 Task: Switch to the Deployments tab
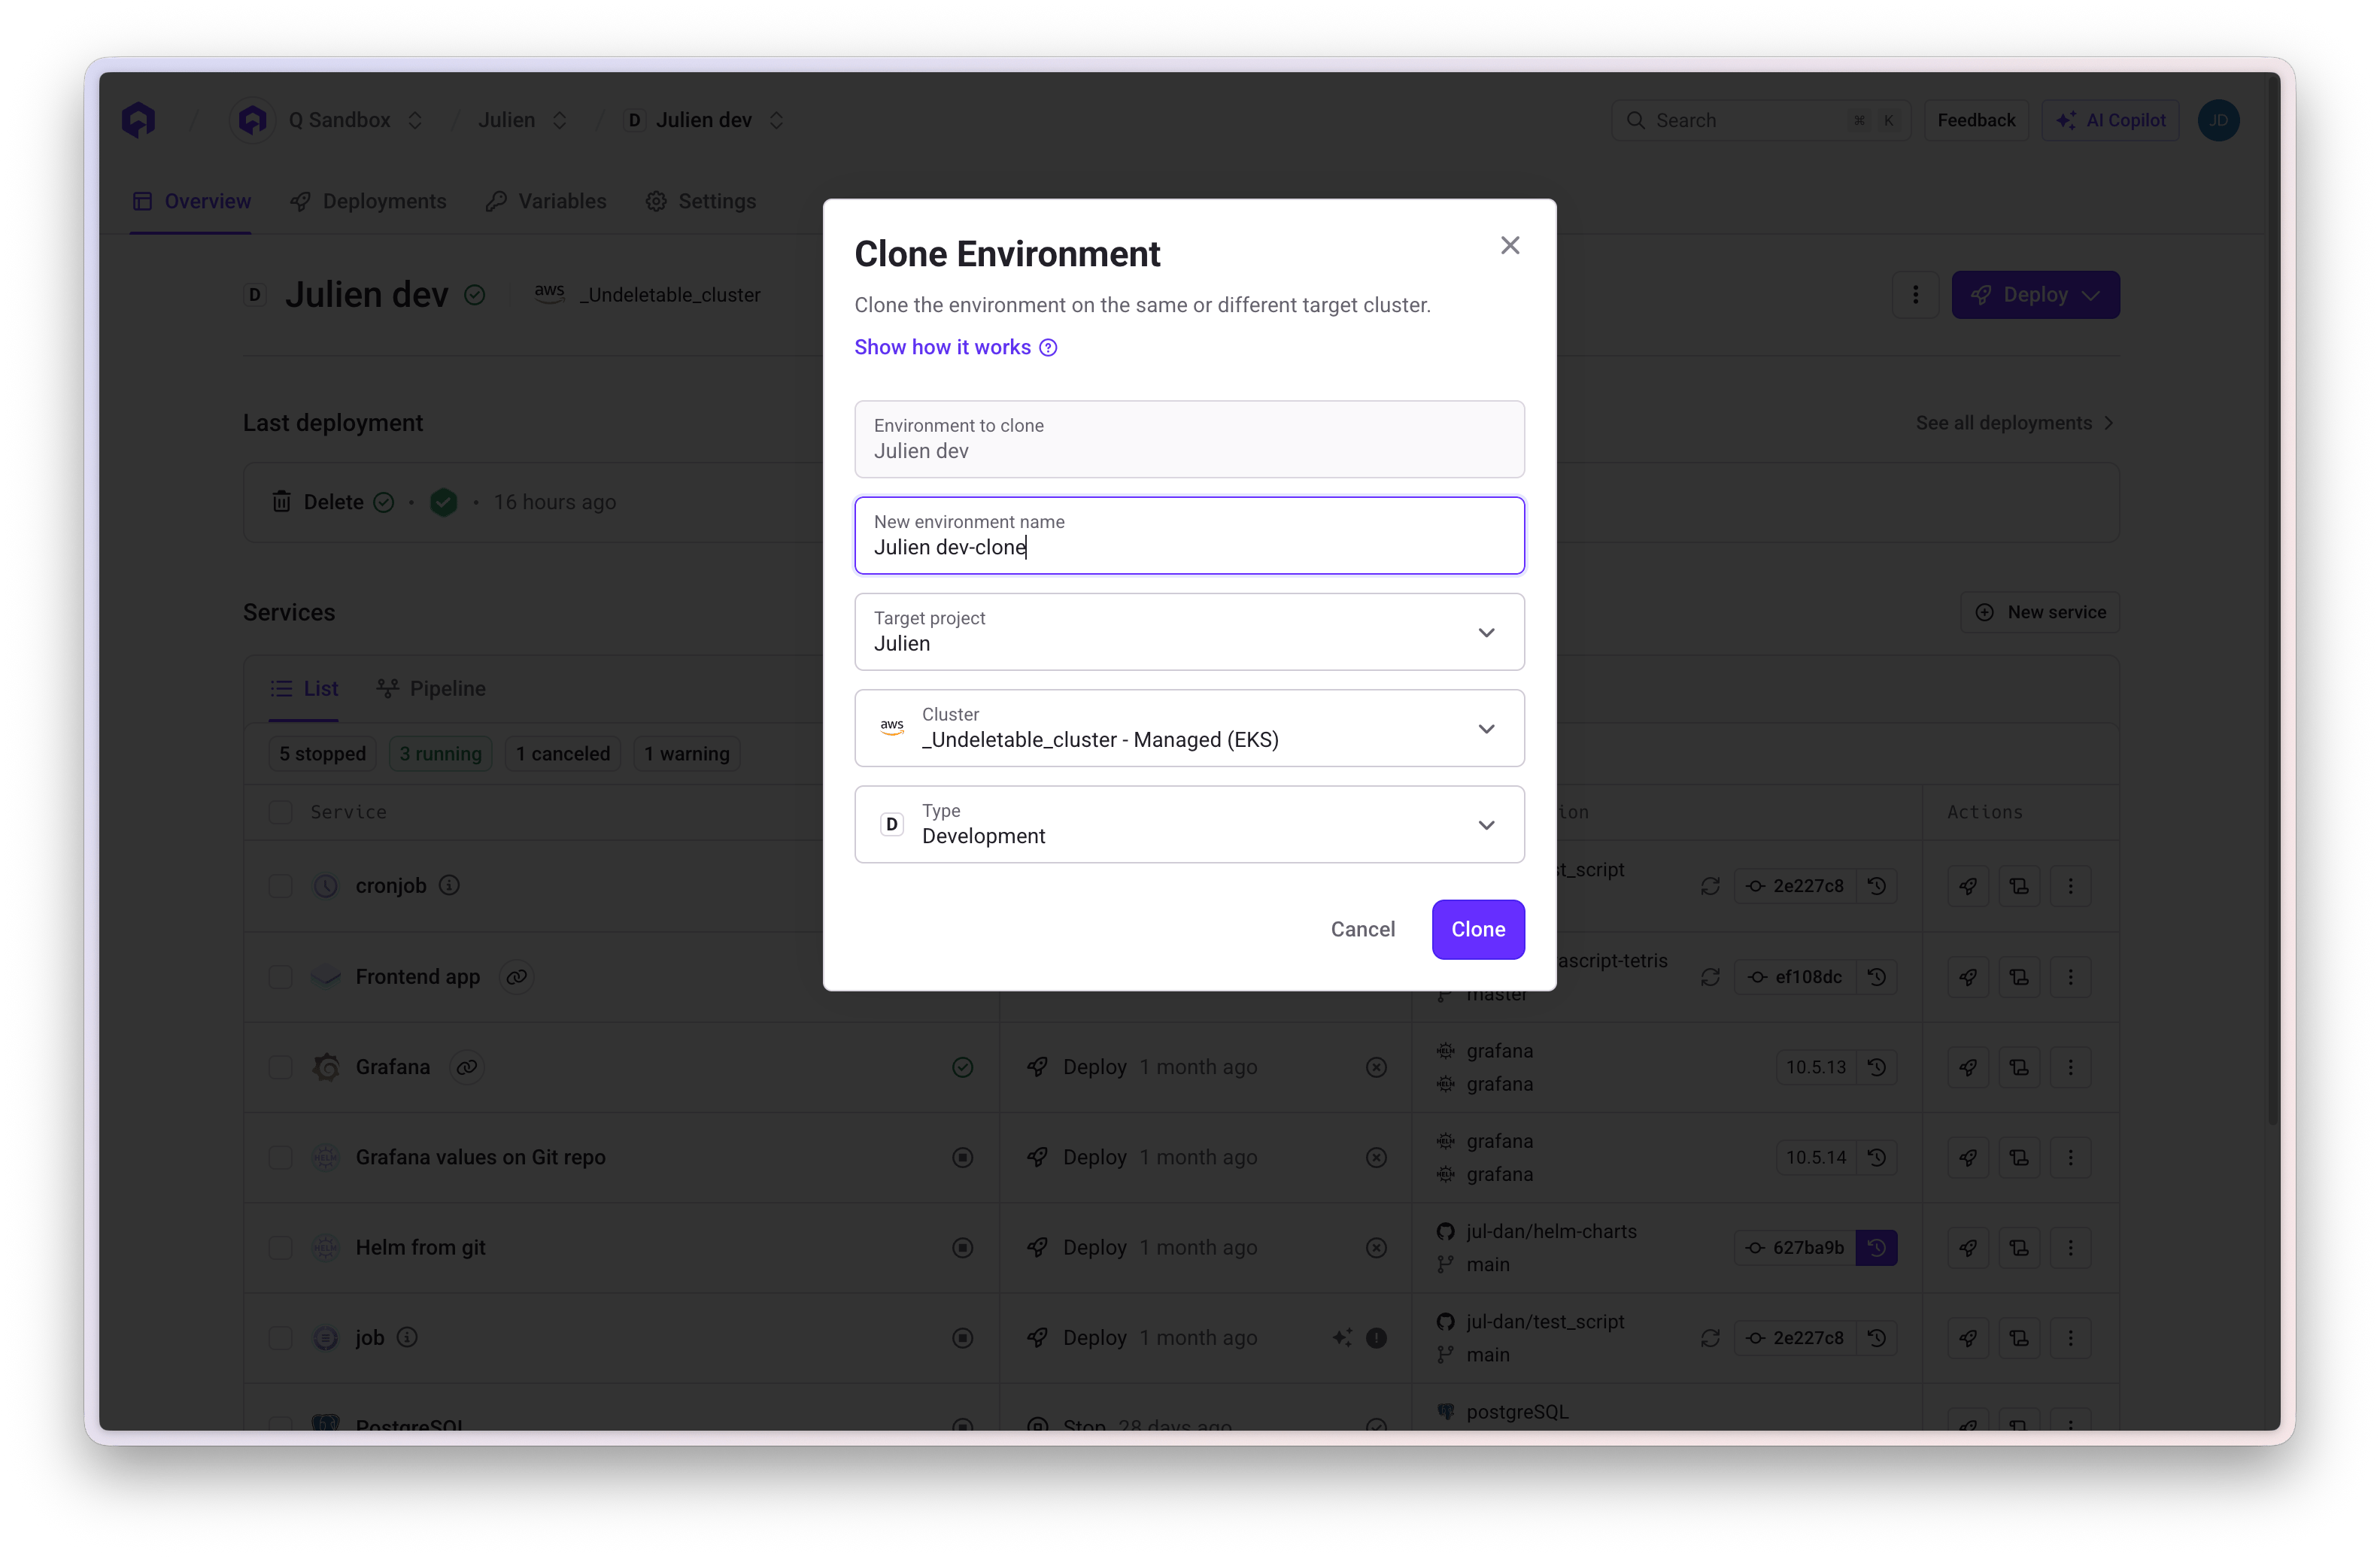tap(368, 201)
